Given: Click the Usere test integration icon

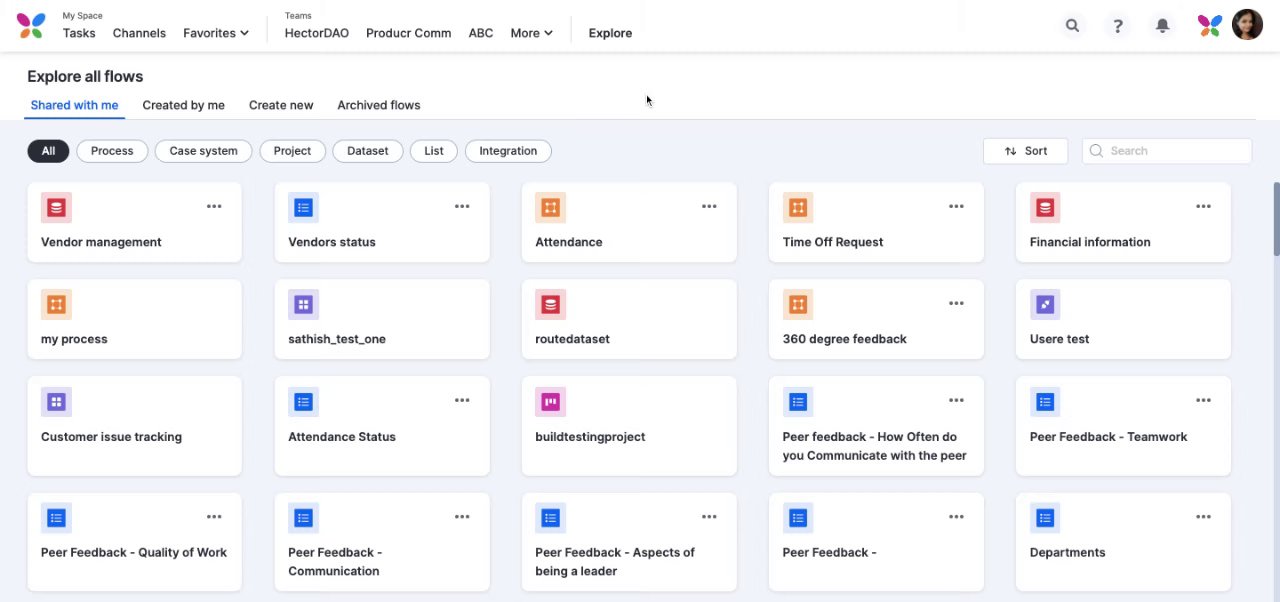Looking at the screenshot, I should (1045, 304).
